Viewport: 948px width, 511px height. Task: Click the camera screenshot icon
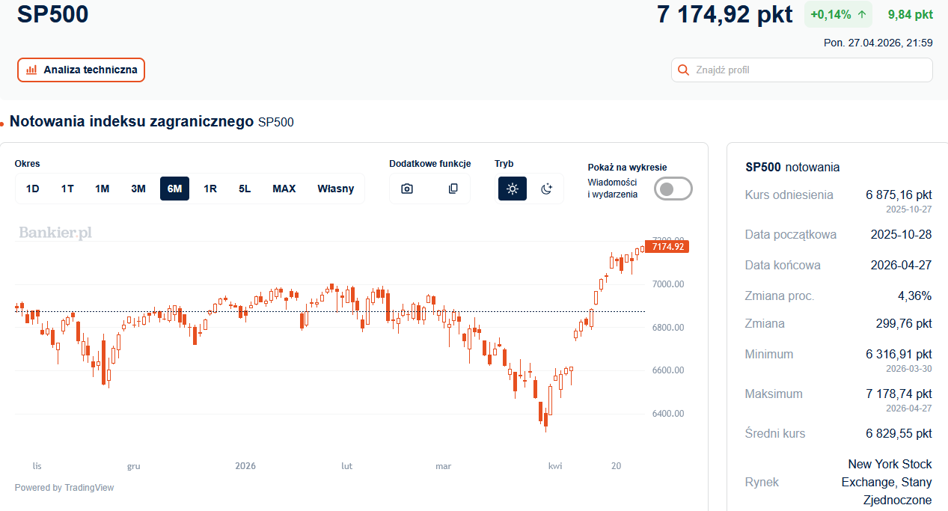click(x=407, y=189)
